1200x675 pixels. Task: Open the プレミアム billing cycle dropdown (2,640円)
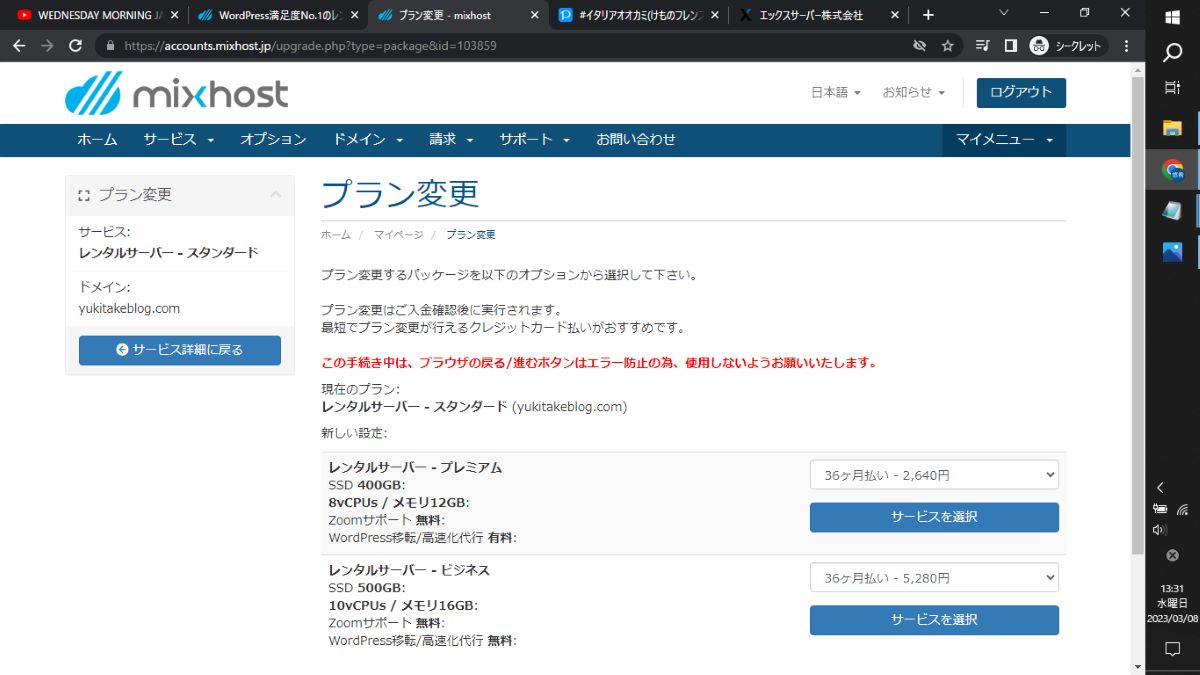[934, 474]
